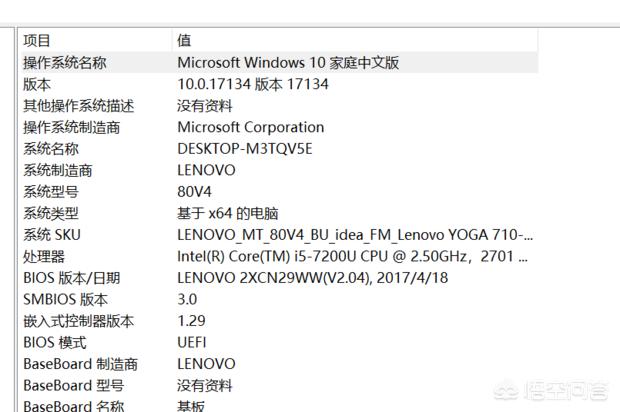Image resolution: width=620 pixels, height=412 pixels.
Task: Click the 项目 column header
Action: pos(37,41)
